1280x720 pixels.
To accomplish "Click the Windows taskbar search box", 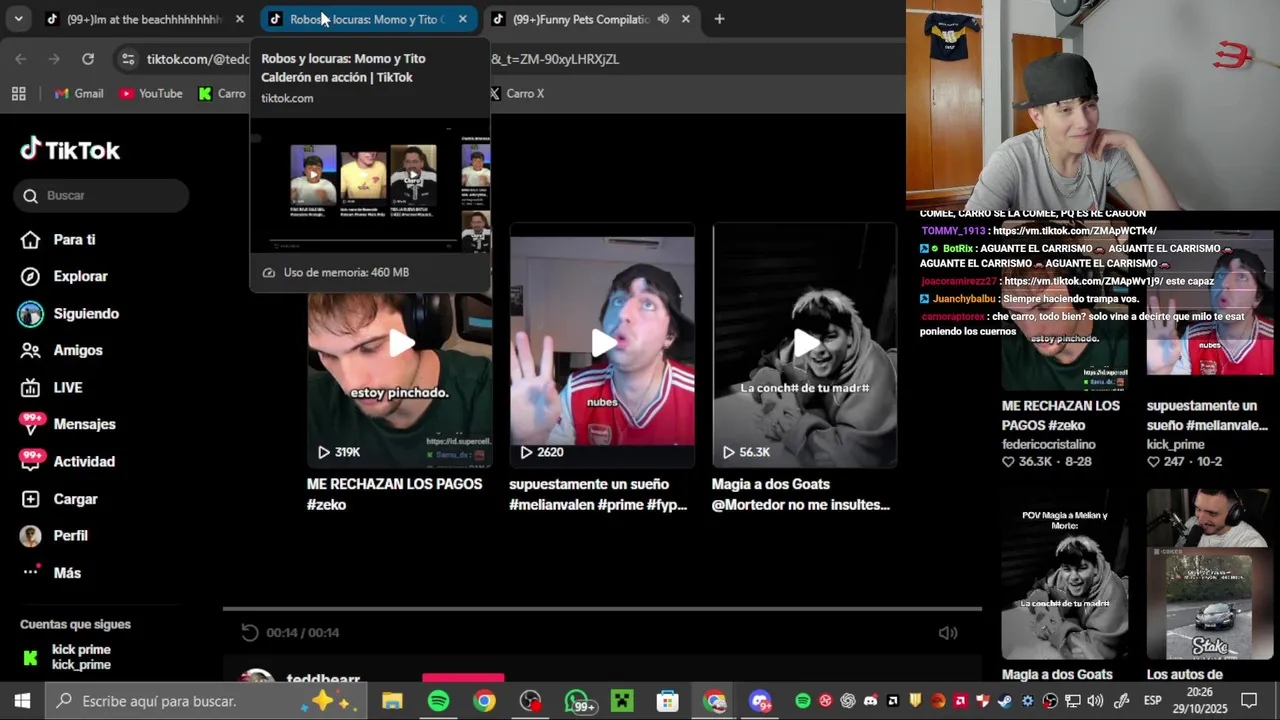I will tap(207, 701).
